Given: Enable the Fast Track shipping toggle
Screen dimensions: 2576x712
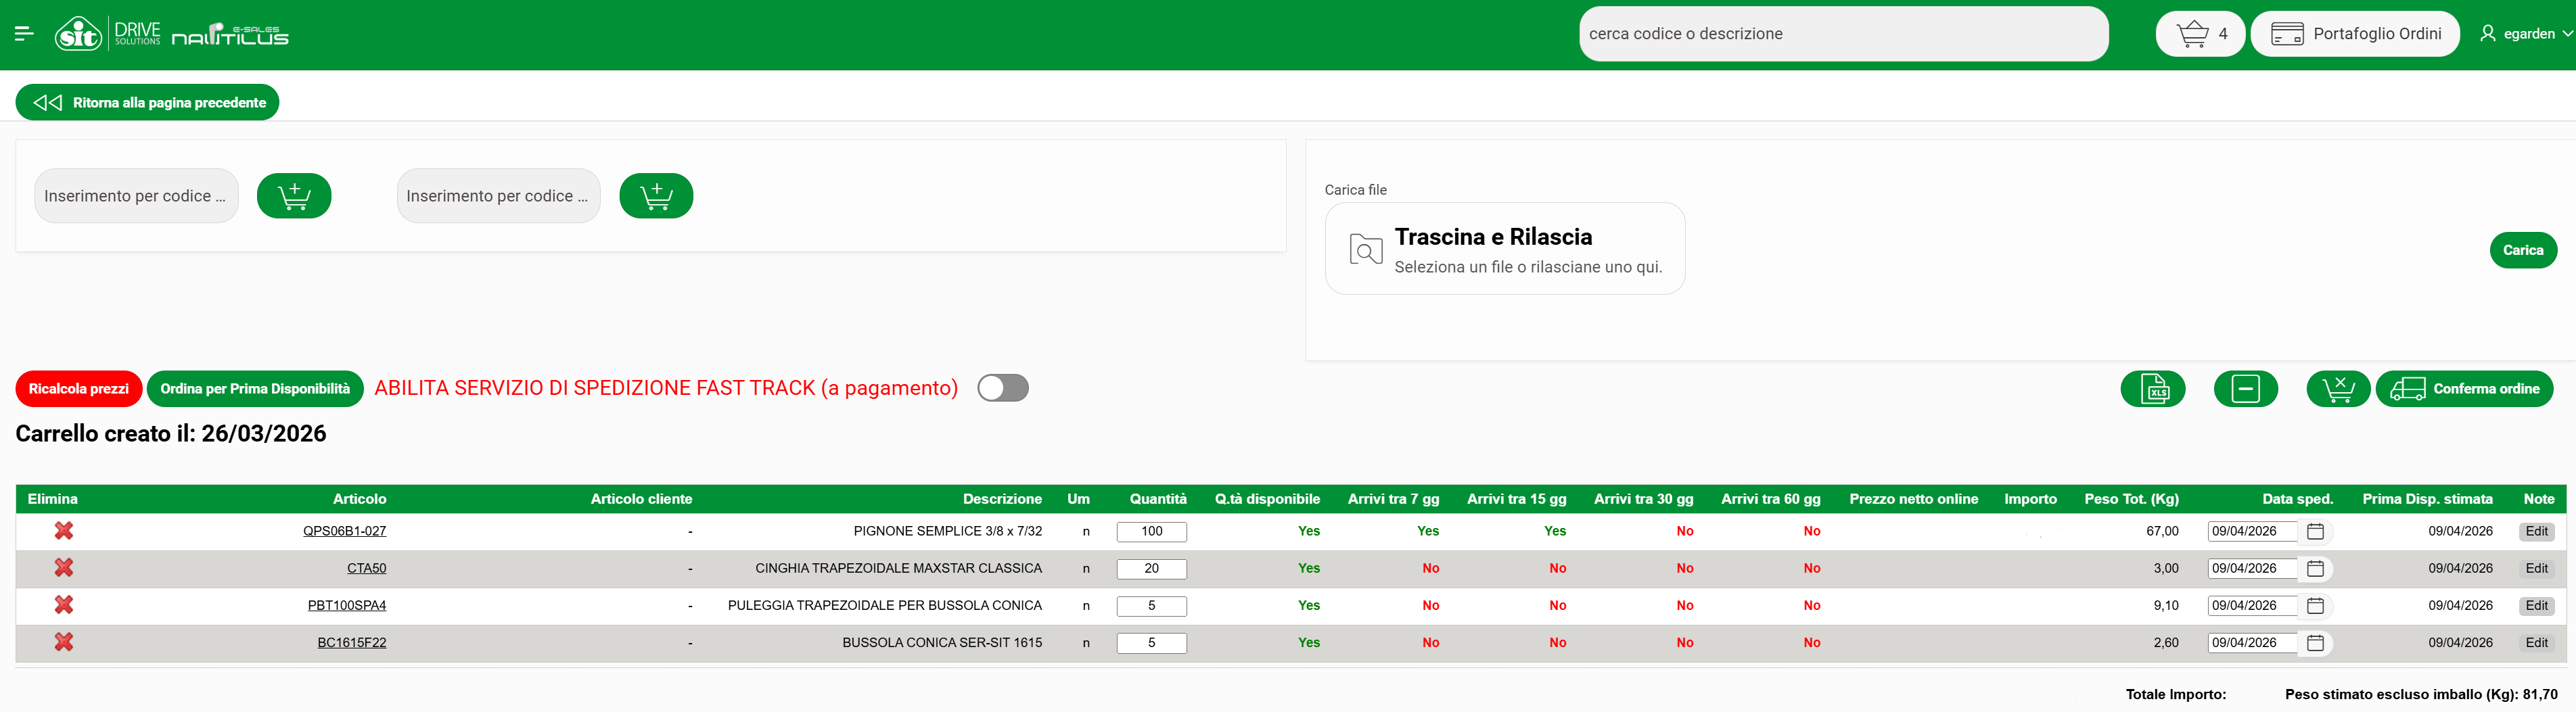Looking at the screenshot, I should (1002, 388).
